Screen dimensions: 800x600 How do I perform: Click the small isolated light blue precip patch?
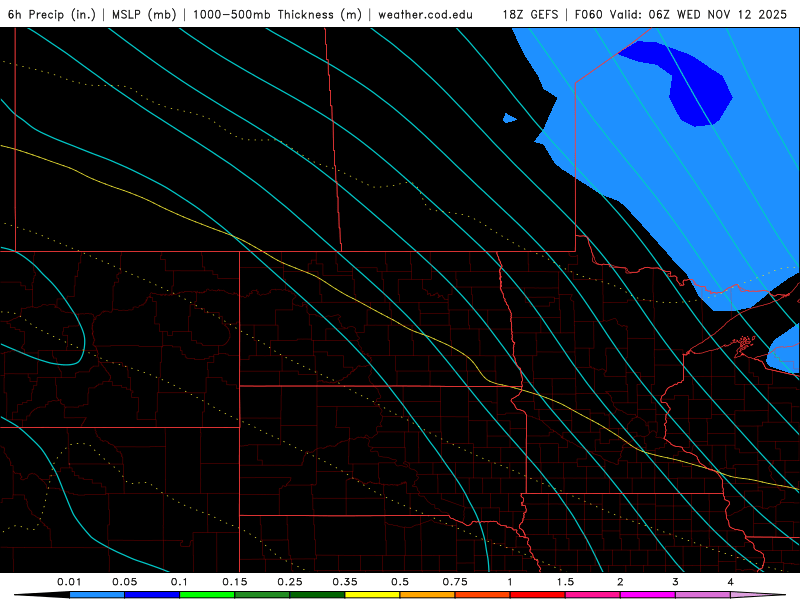pos(509,118)
